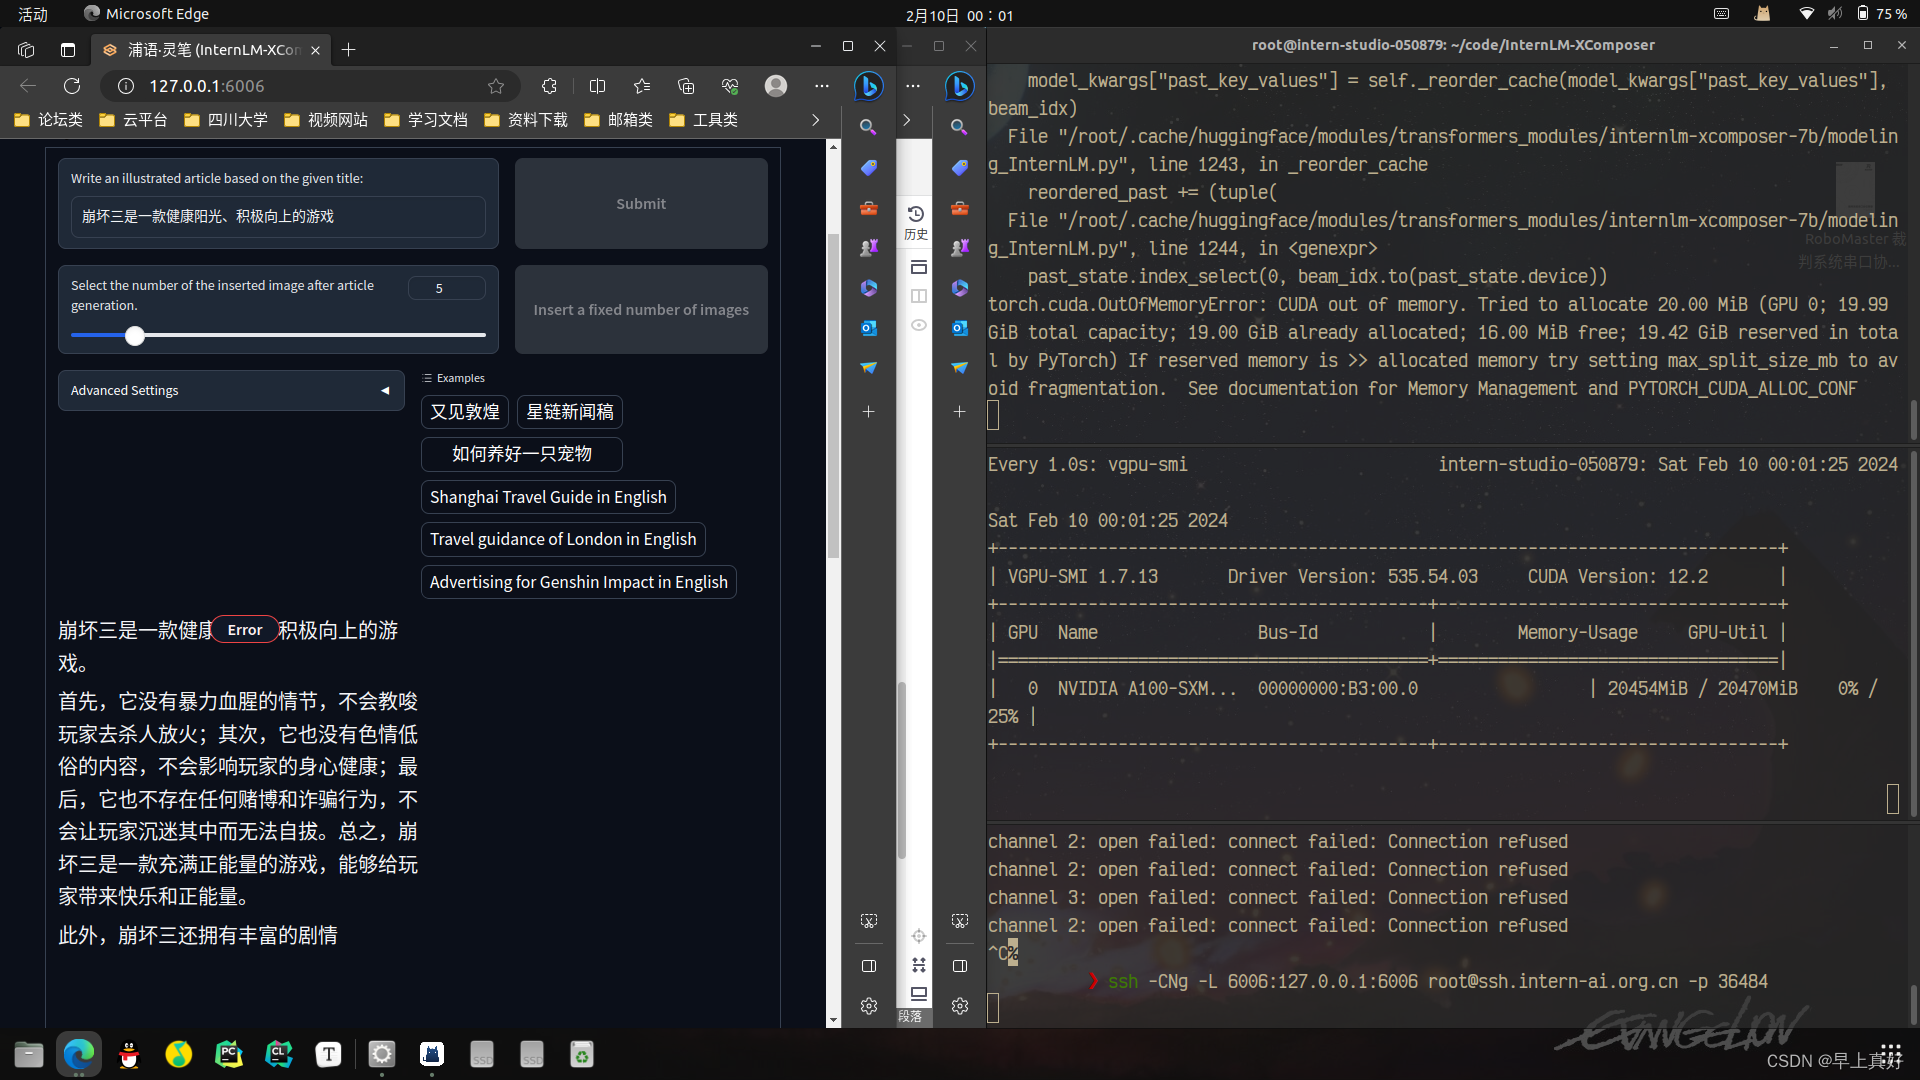Select Shanghai Travel Guide in English example
The image size is (1920, 1080).
[548, 497]
